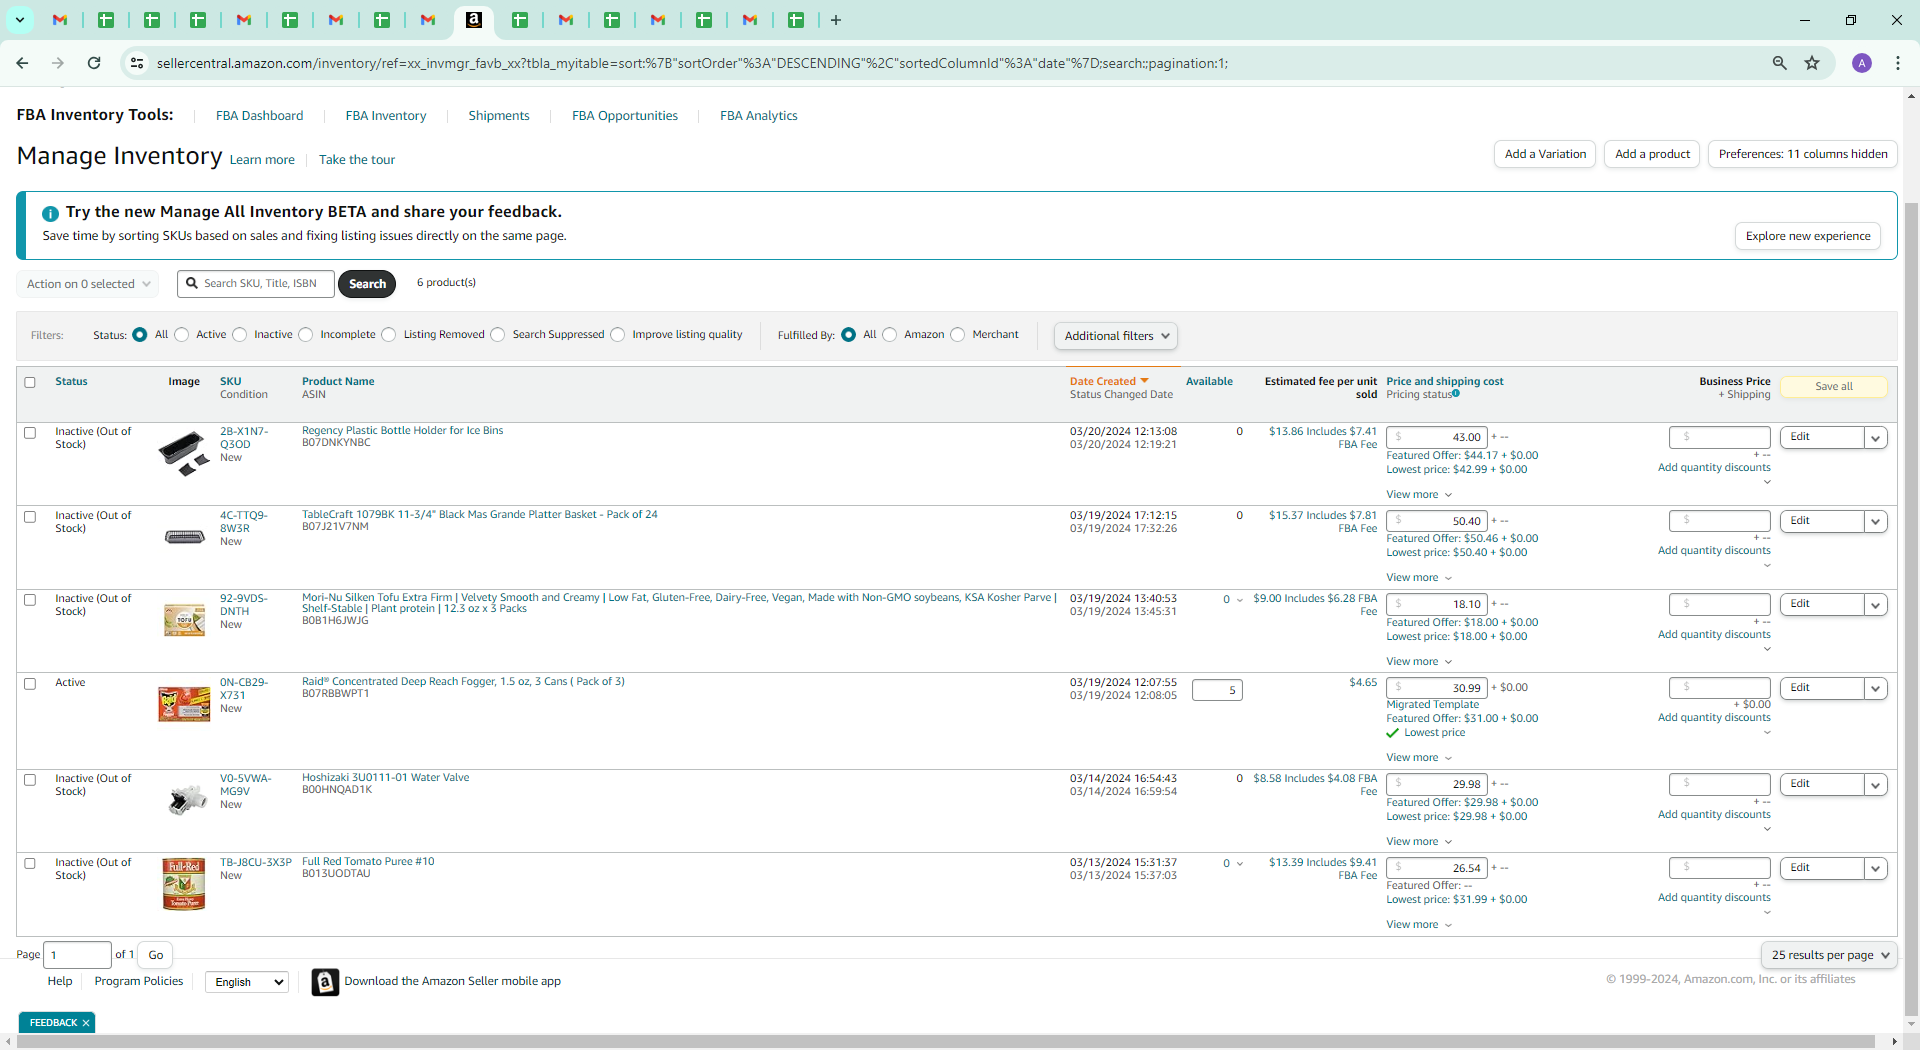Go to the Shipments tab
The image size is (1920, 1050).
pyautogui.click(x=499, y=116)
